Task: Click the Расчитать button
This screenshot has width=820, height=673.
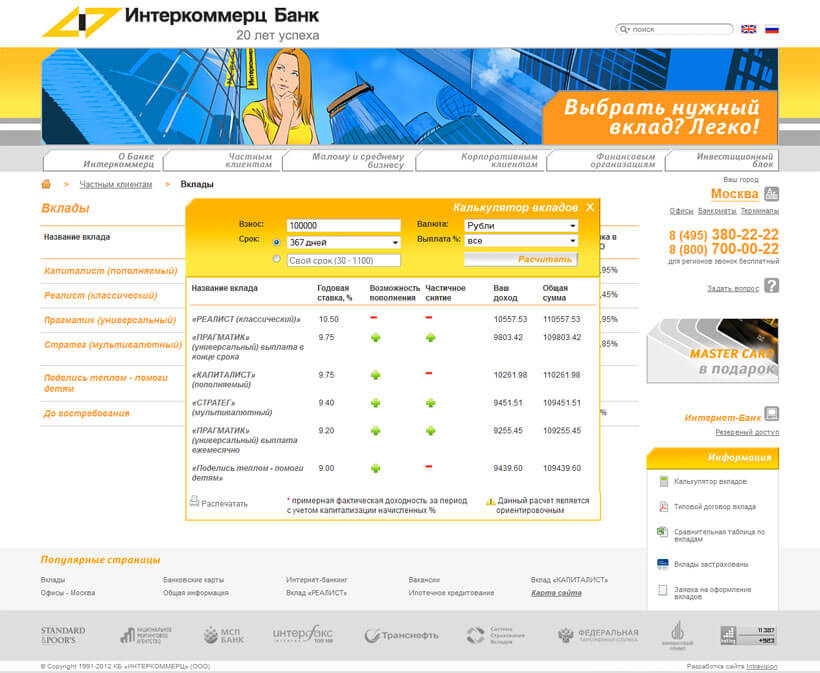Action: 521,259
